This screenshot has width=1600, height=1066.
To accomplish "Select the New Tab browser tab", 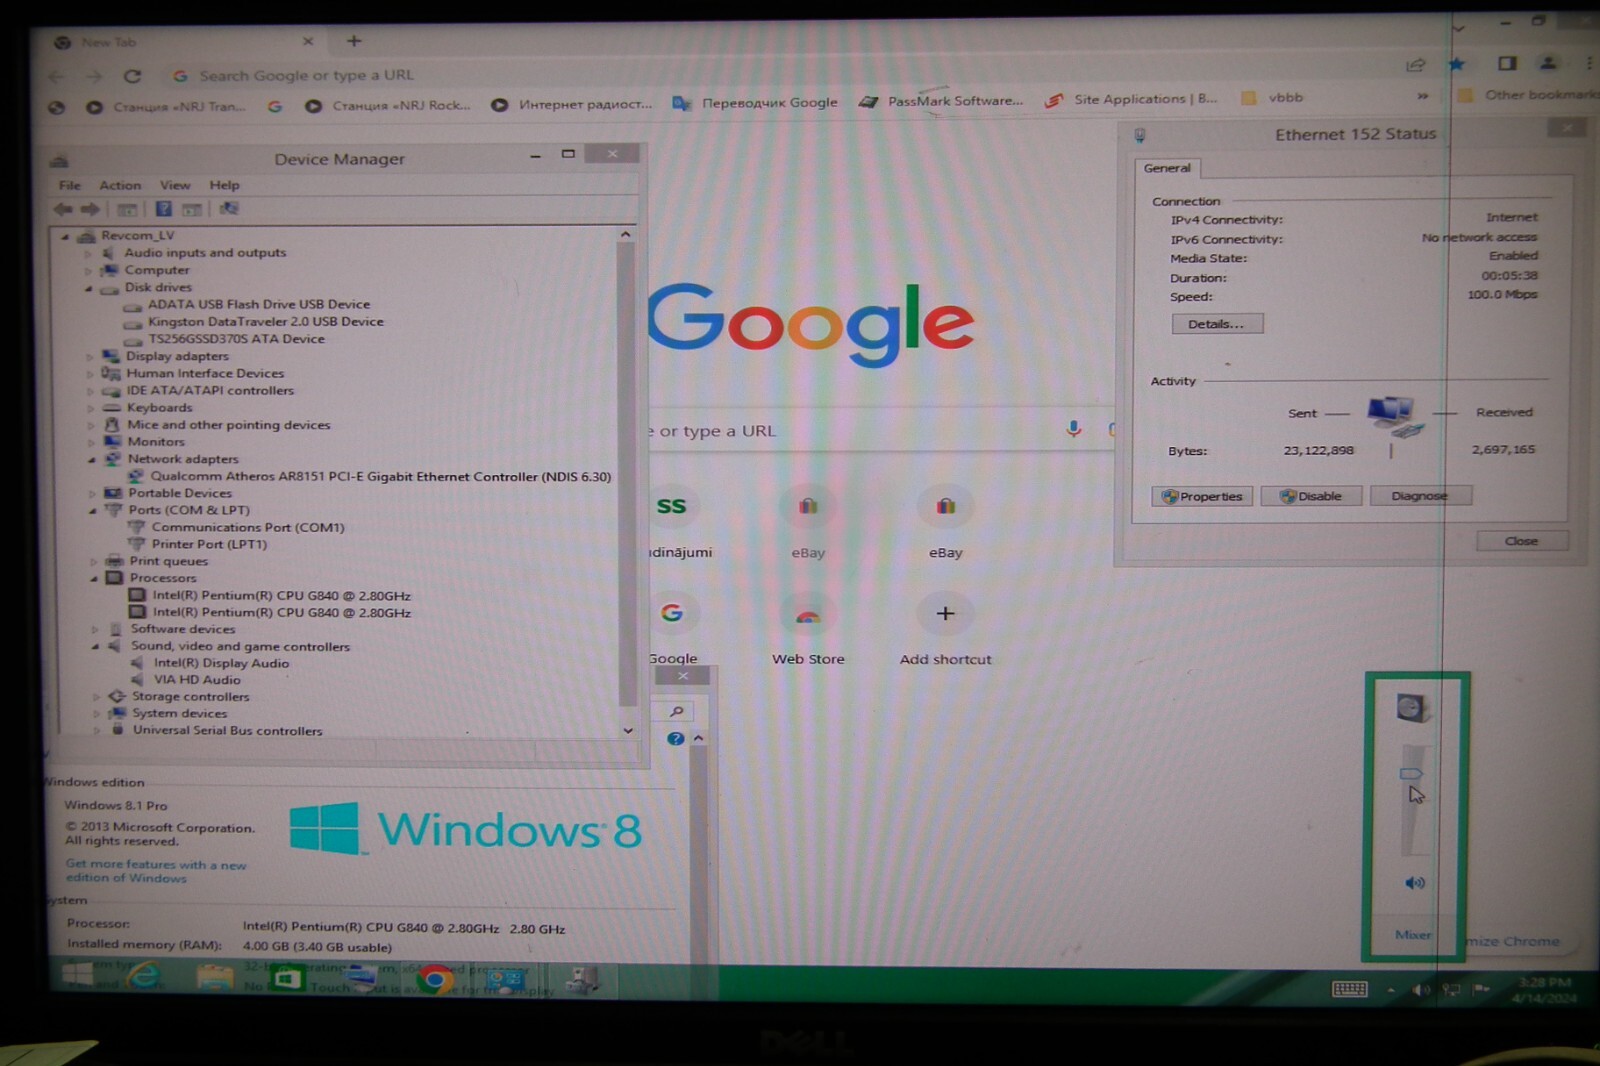I will click(x=183, y=42).
